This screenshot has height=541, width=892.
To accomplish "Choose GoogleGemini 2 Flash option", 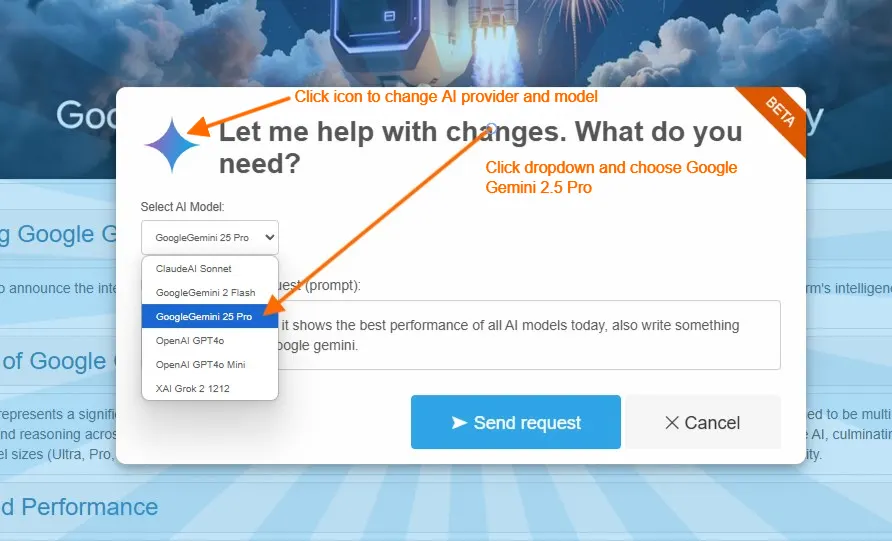I will point(210,292).
